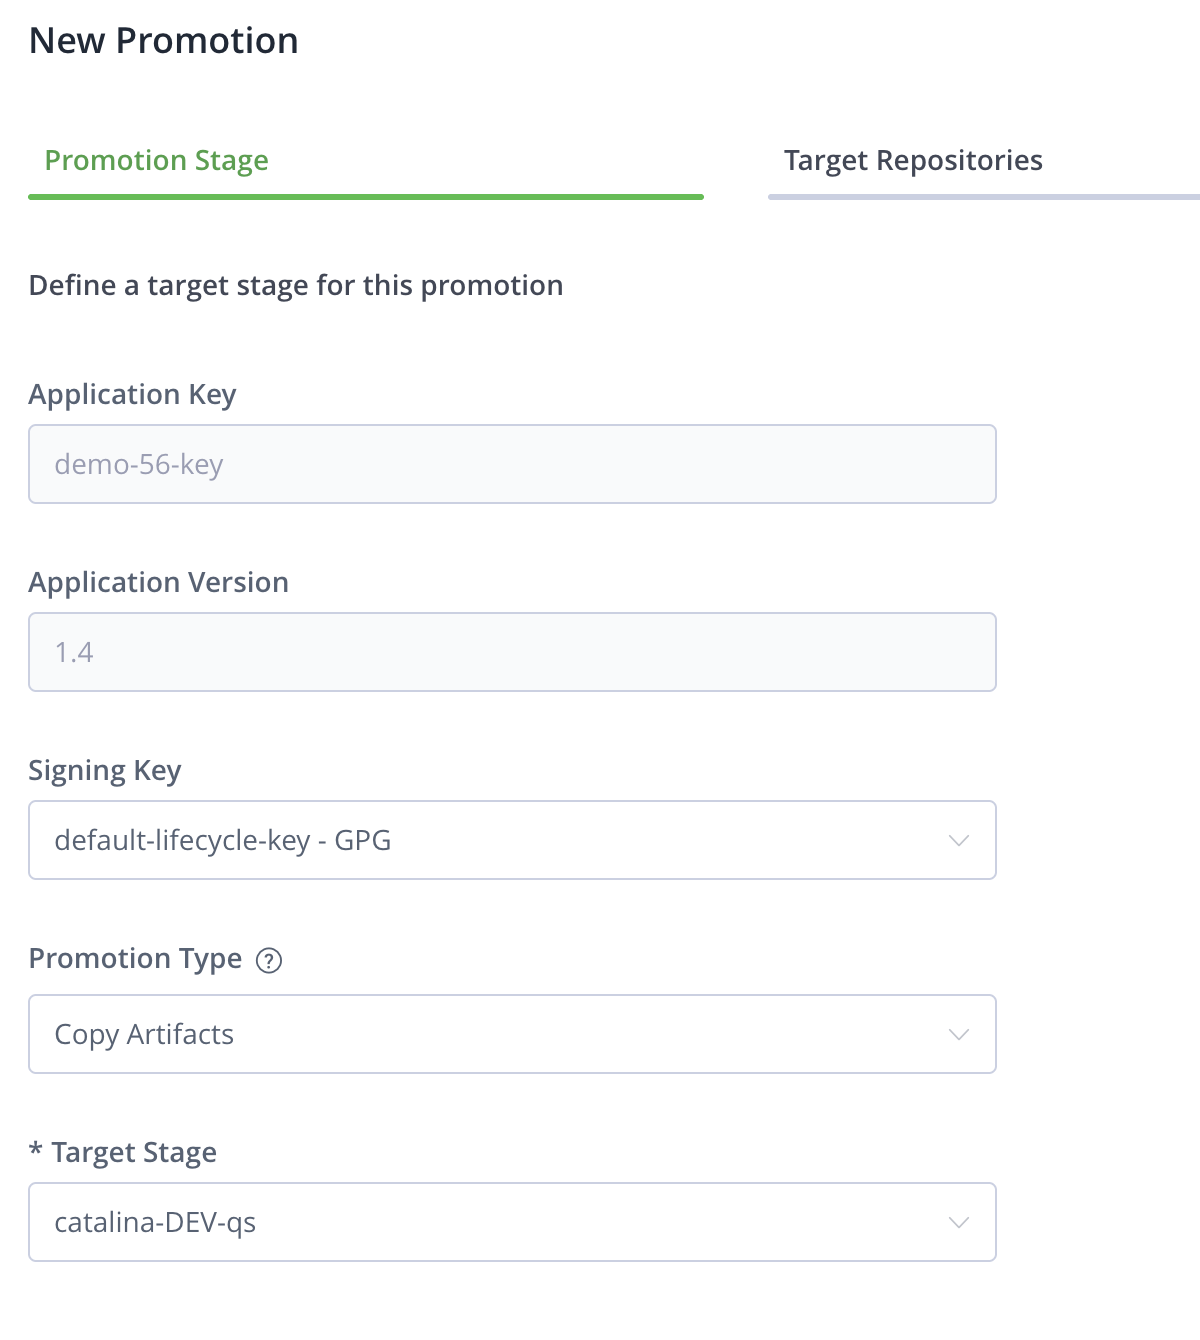Click the Promotion Type help icon

269,960
